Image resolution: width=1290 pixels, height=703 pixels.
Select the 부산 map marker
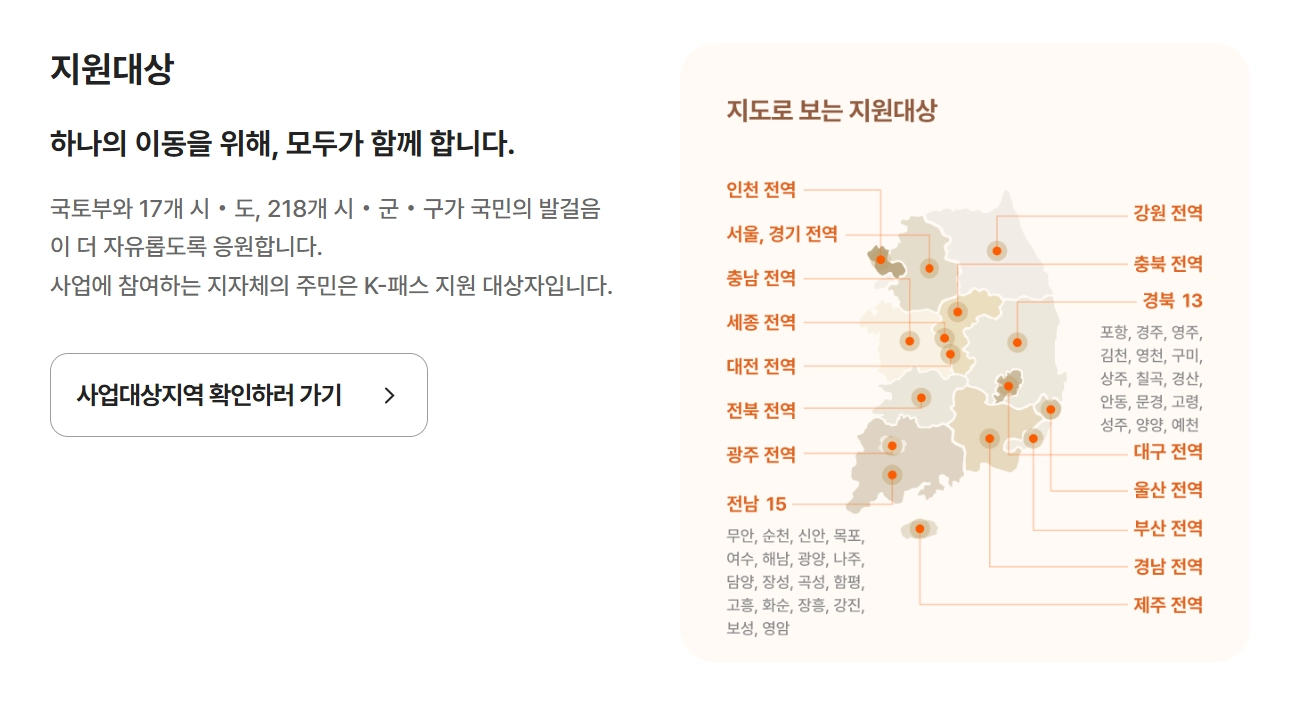(x=1032, y=438)
